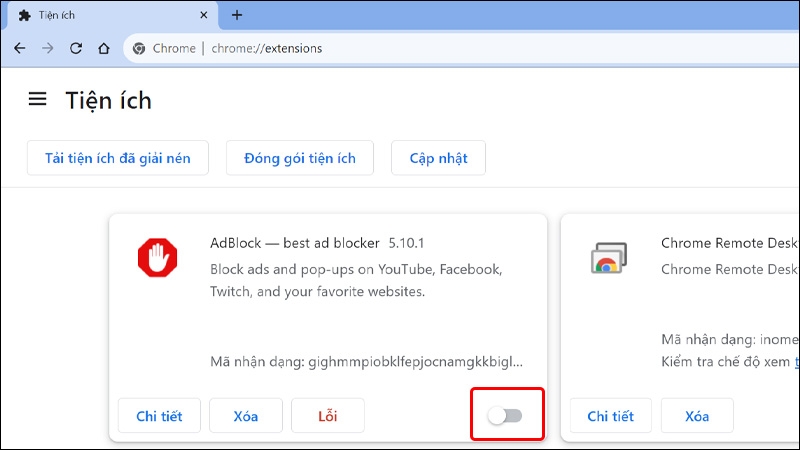This screenshot has height=450, width=800.
Task: Click the AdBlock Mã nhận dạng text
Action: click(x=366, y=362)
